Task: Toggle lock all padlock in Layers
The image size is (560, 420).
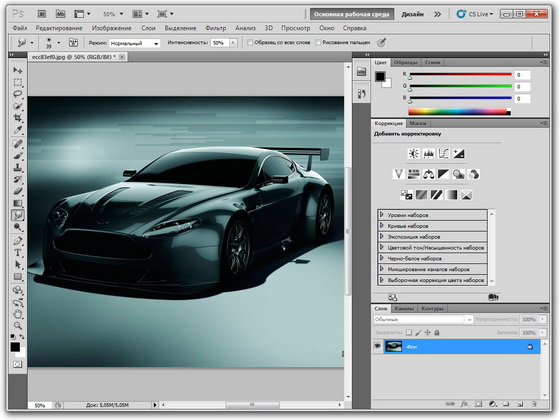Action: click(436, 332)
